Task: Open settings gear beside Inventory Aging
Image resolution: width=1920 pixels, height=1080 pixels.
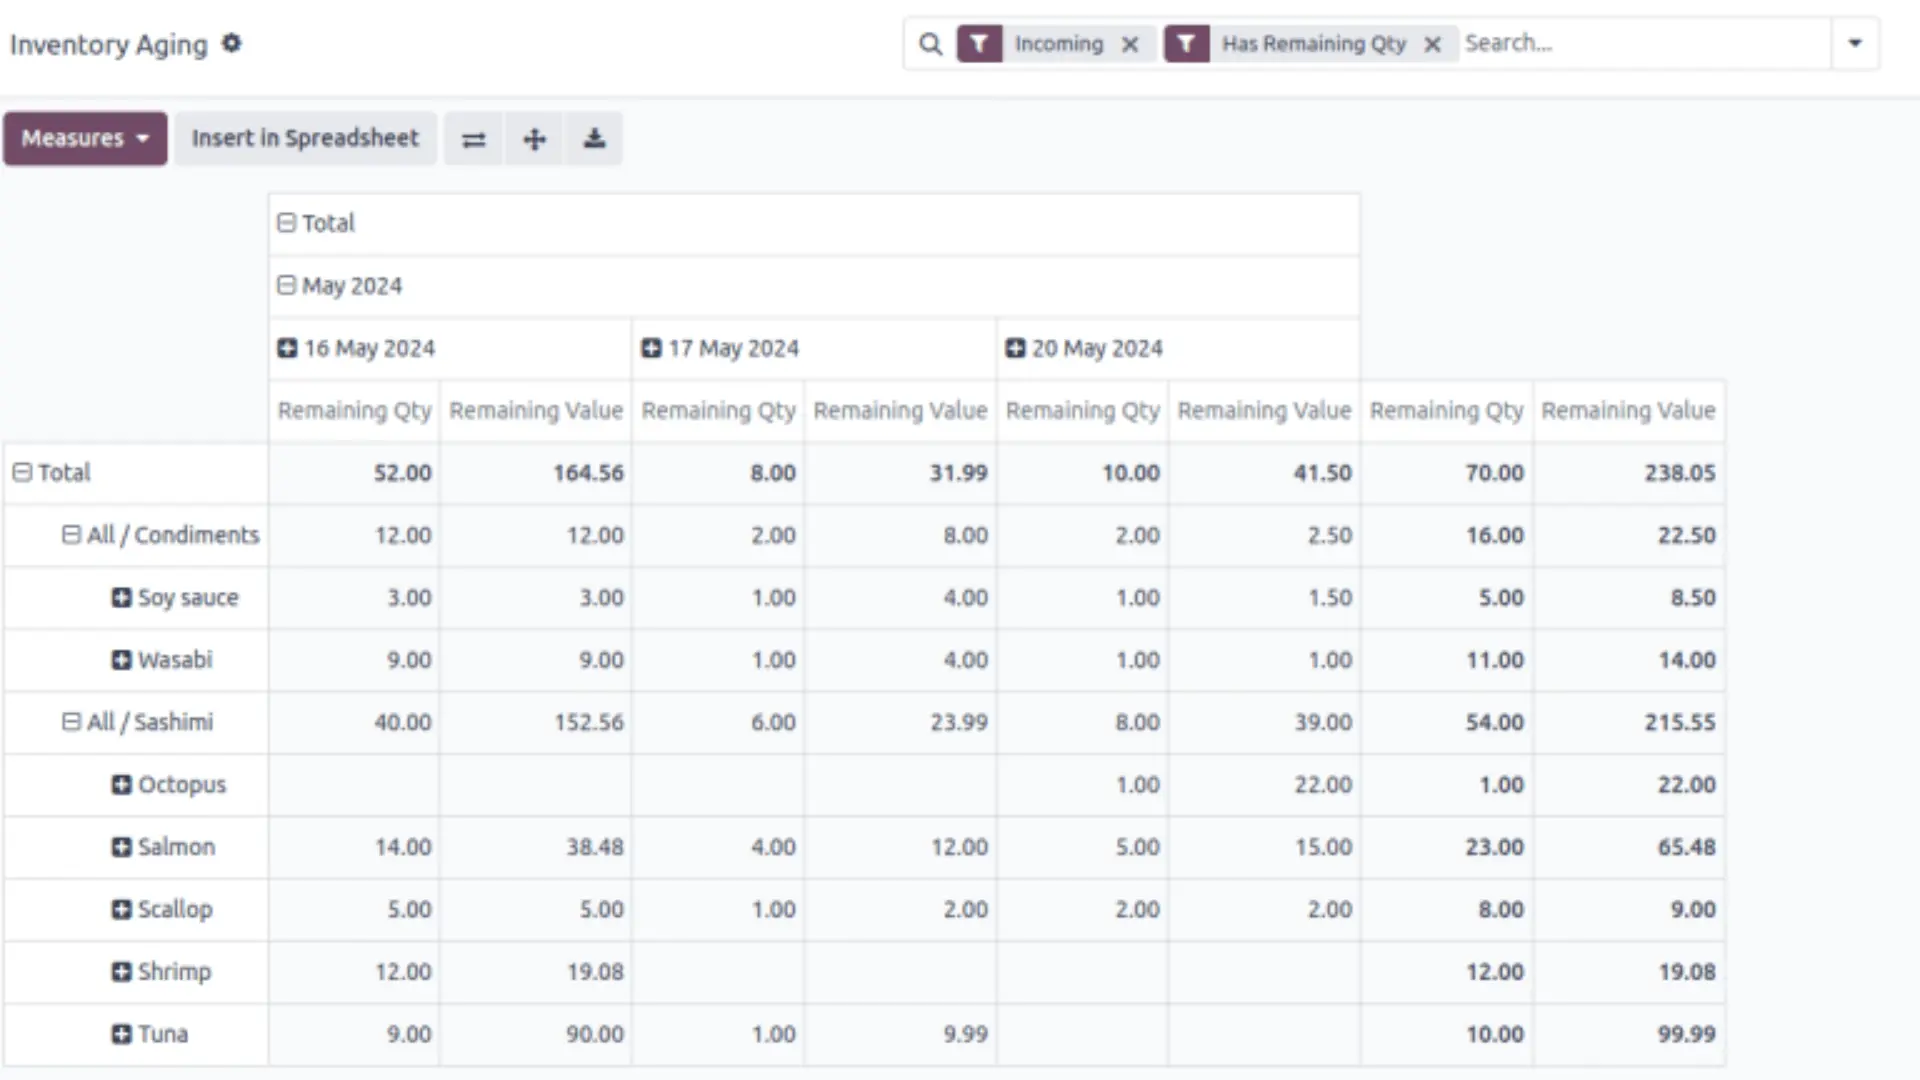Action: [x=231, y=44]
